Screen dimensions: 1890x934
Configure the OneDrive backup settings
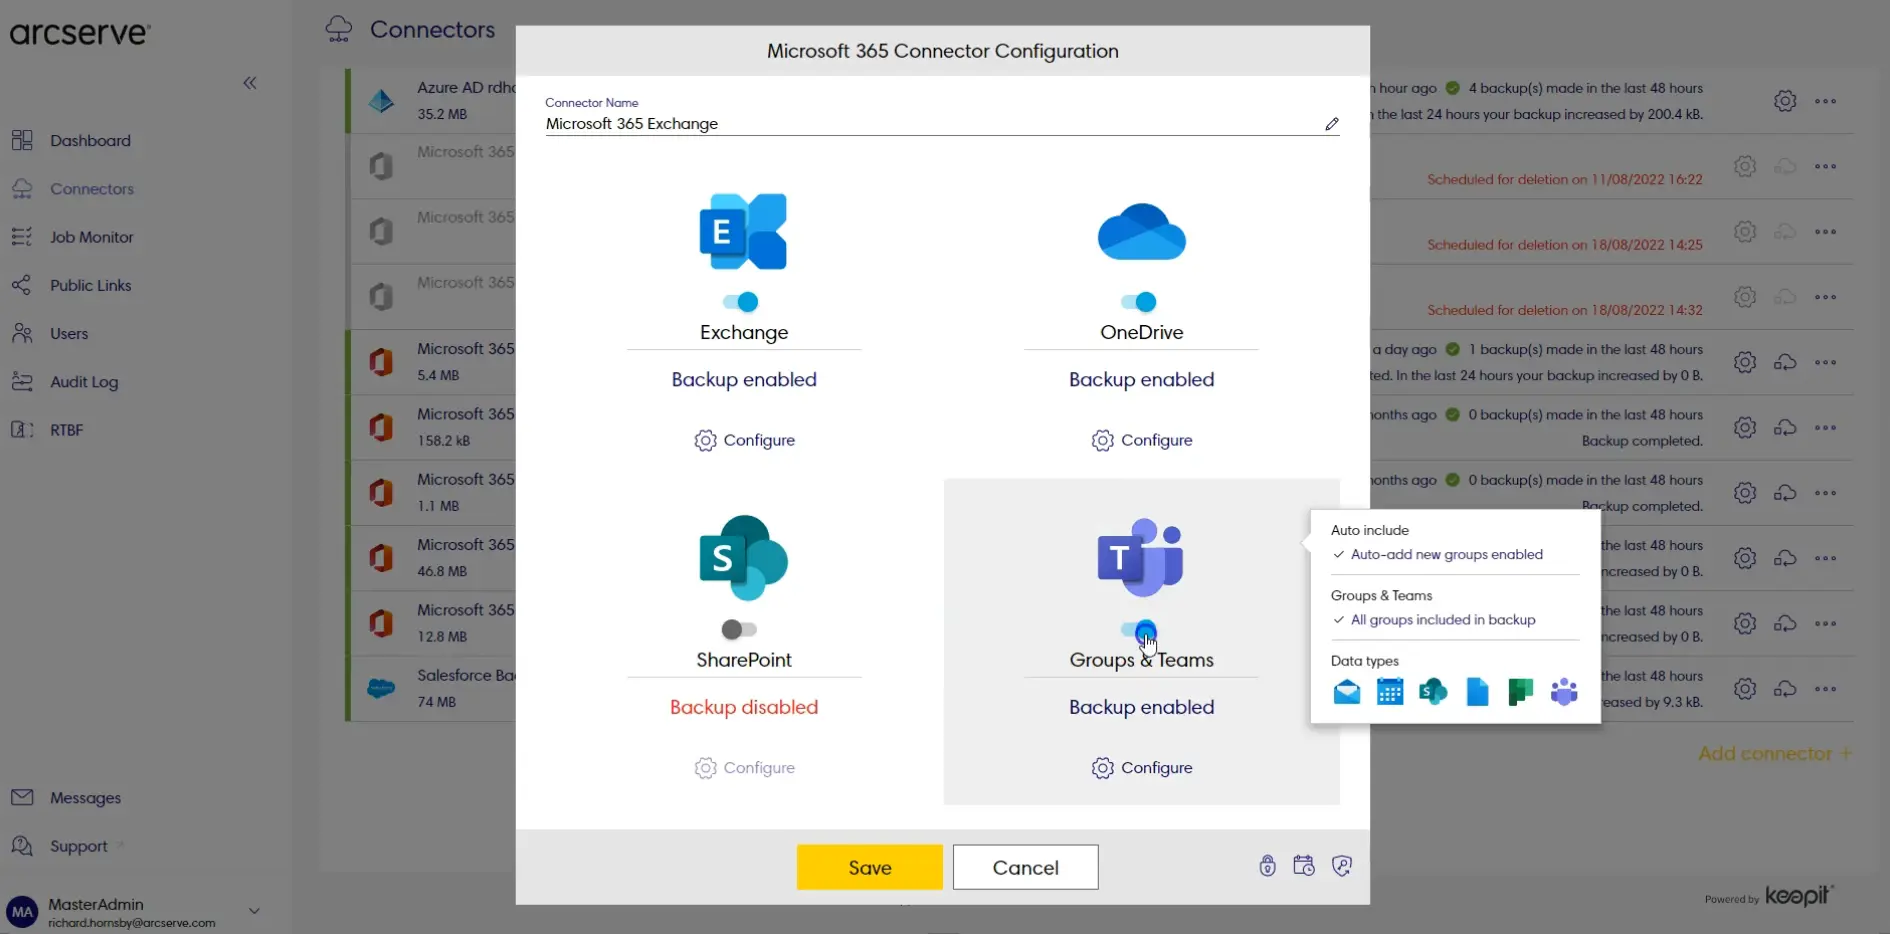click(1142, 440)
